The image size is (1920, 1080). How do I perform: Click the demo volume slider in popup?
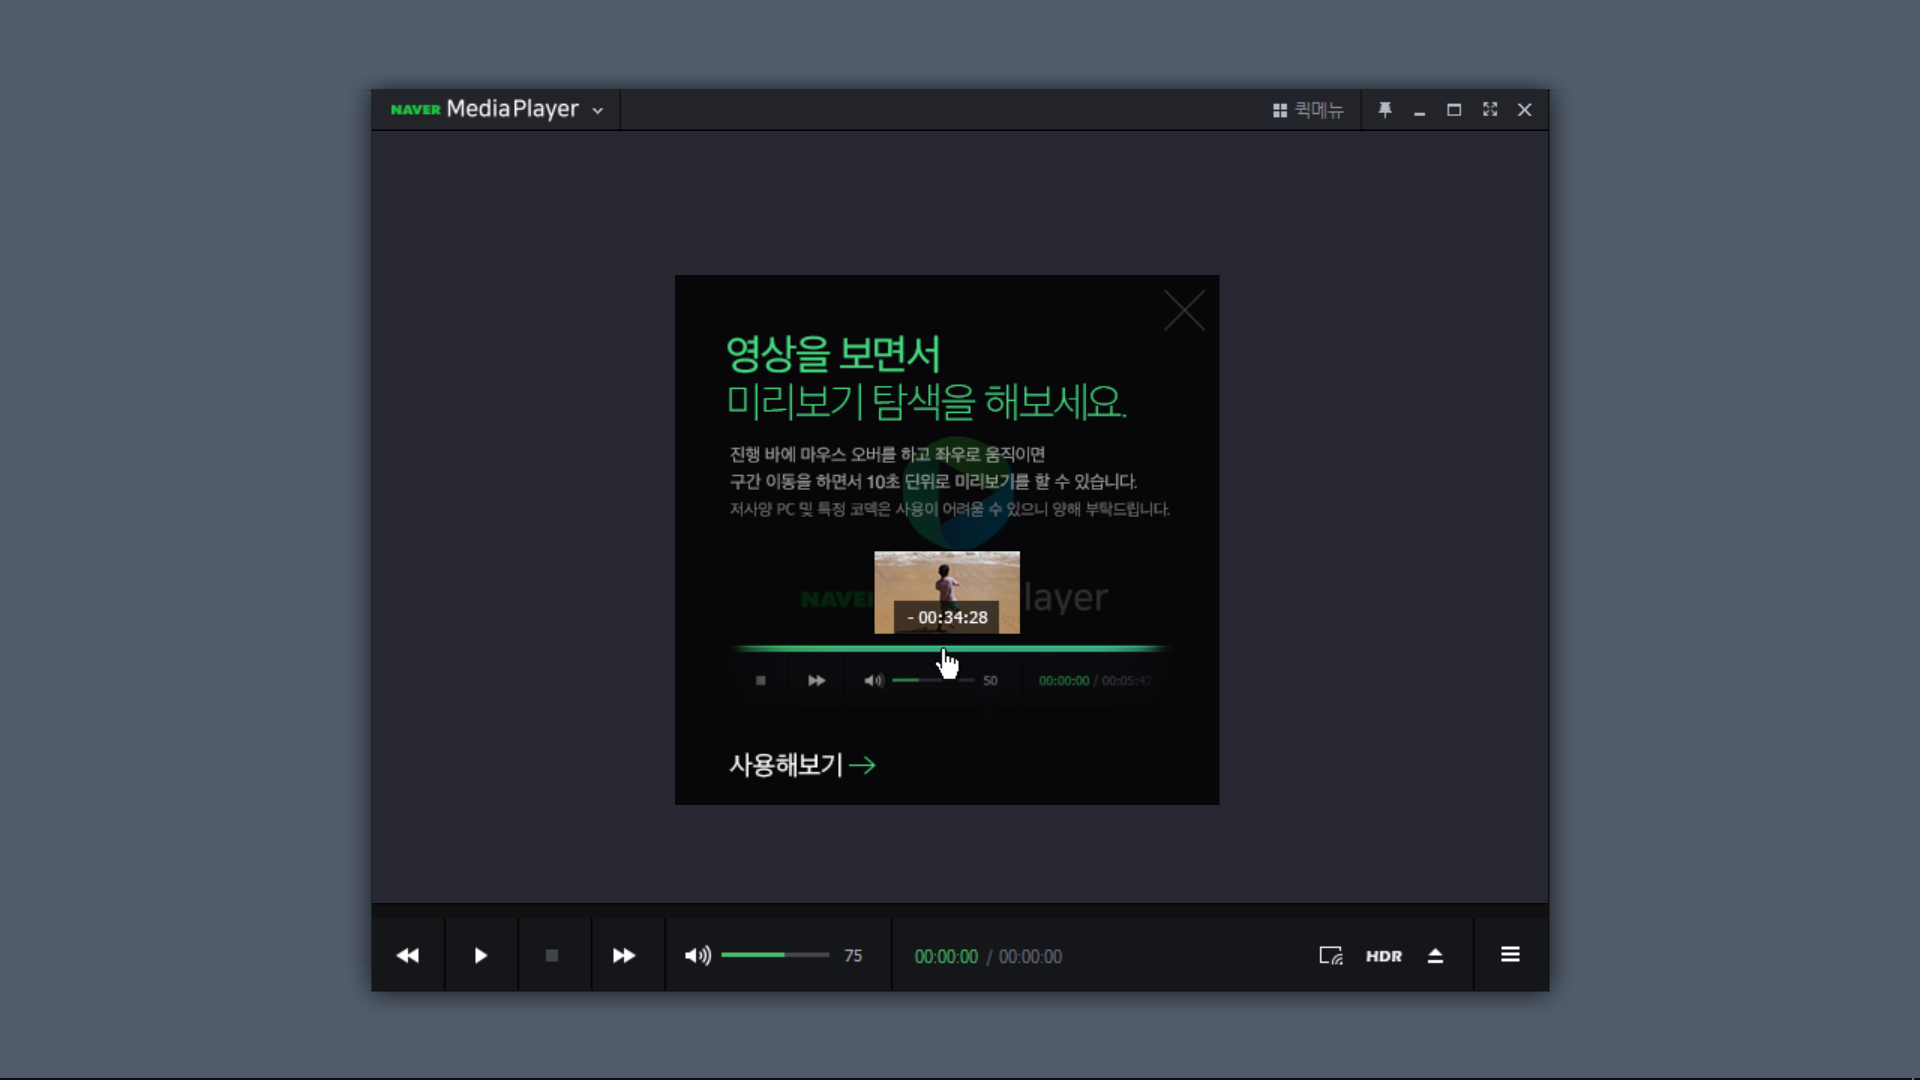932,681
